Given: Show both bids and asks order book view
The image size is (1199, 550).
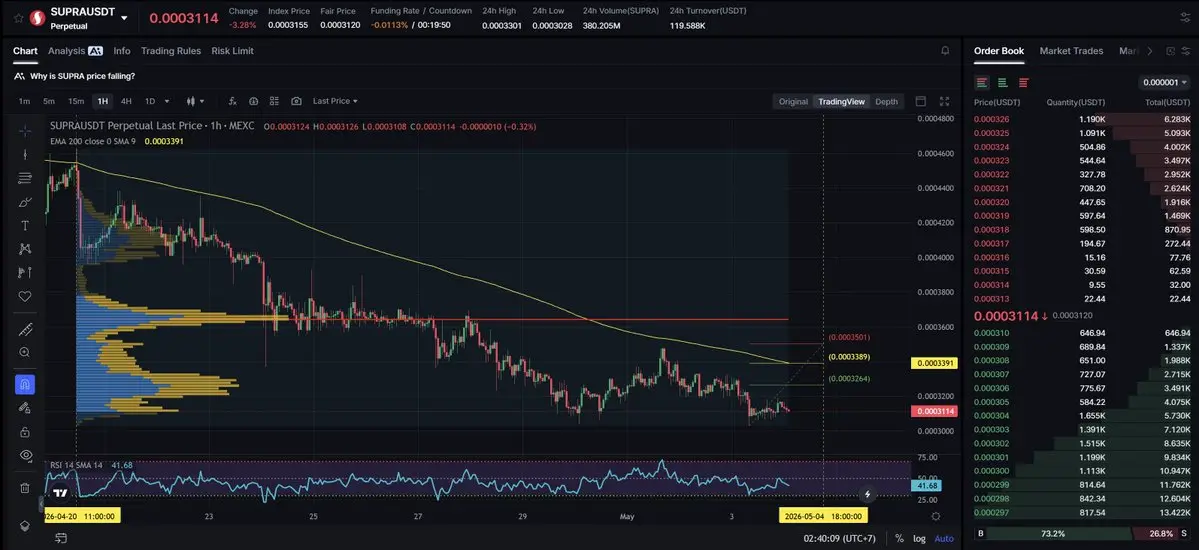Looking at the screenshot, I should pos(982,83).
